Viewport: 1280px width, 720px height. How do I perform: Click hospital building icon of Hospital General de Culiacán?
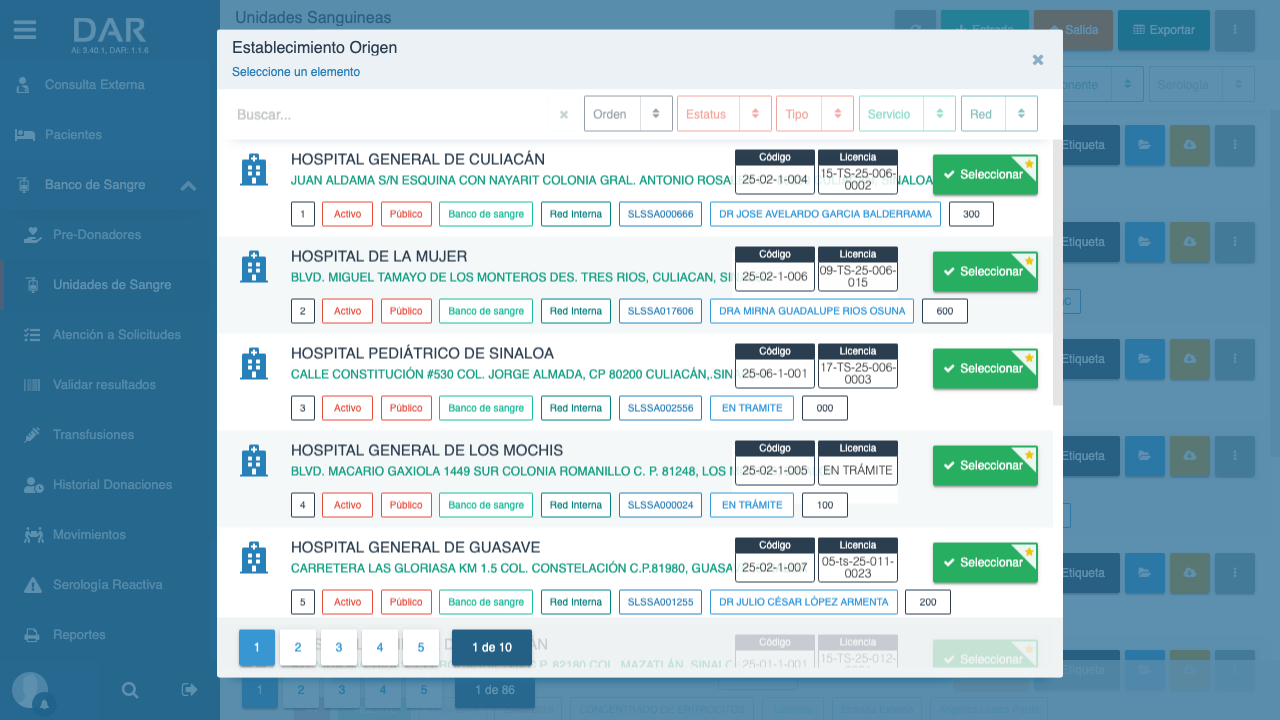point(254,170)
